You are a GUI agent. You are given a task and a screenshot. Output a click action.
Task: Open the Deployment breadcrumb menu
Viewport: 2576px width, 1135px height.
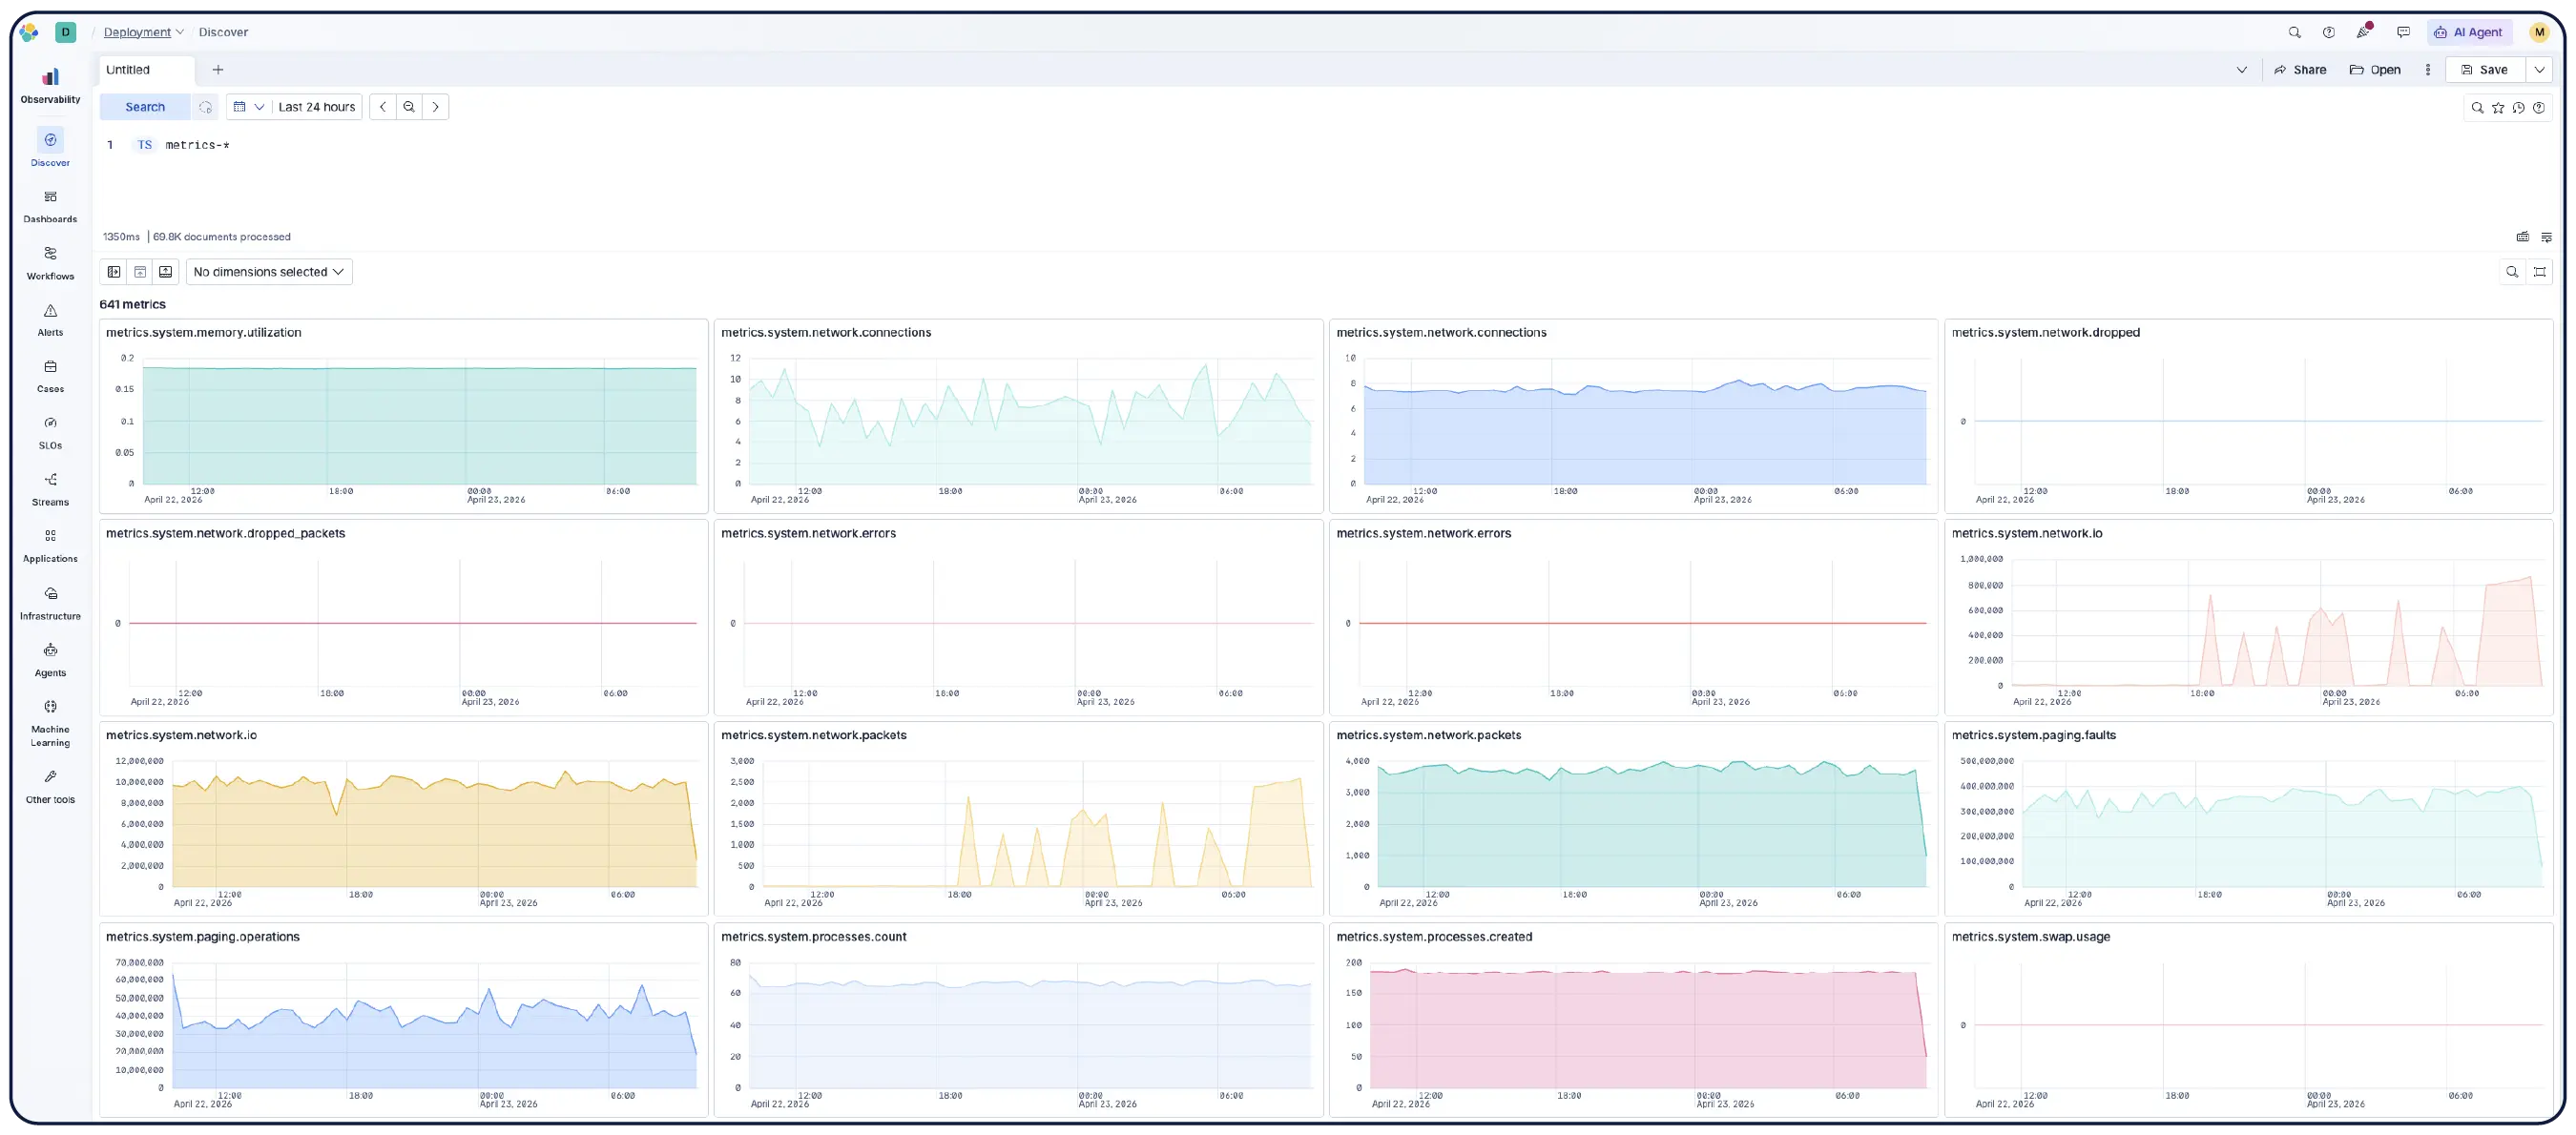(143, 31)
